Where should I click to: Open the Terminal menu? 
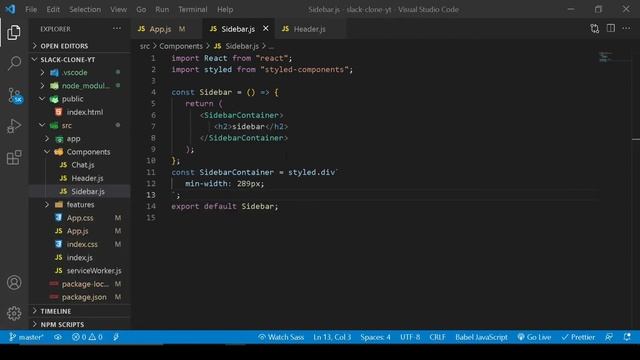click(x=193, y=9)
